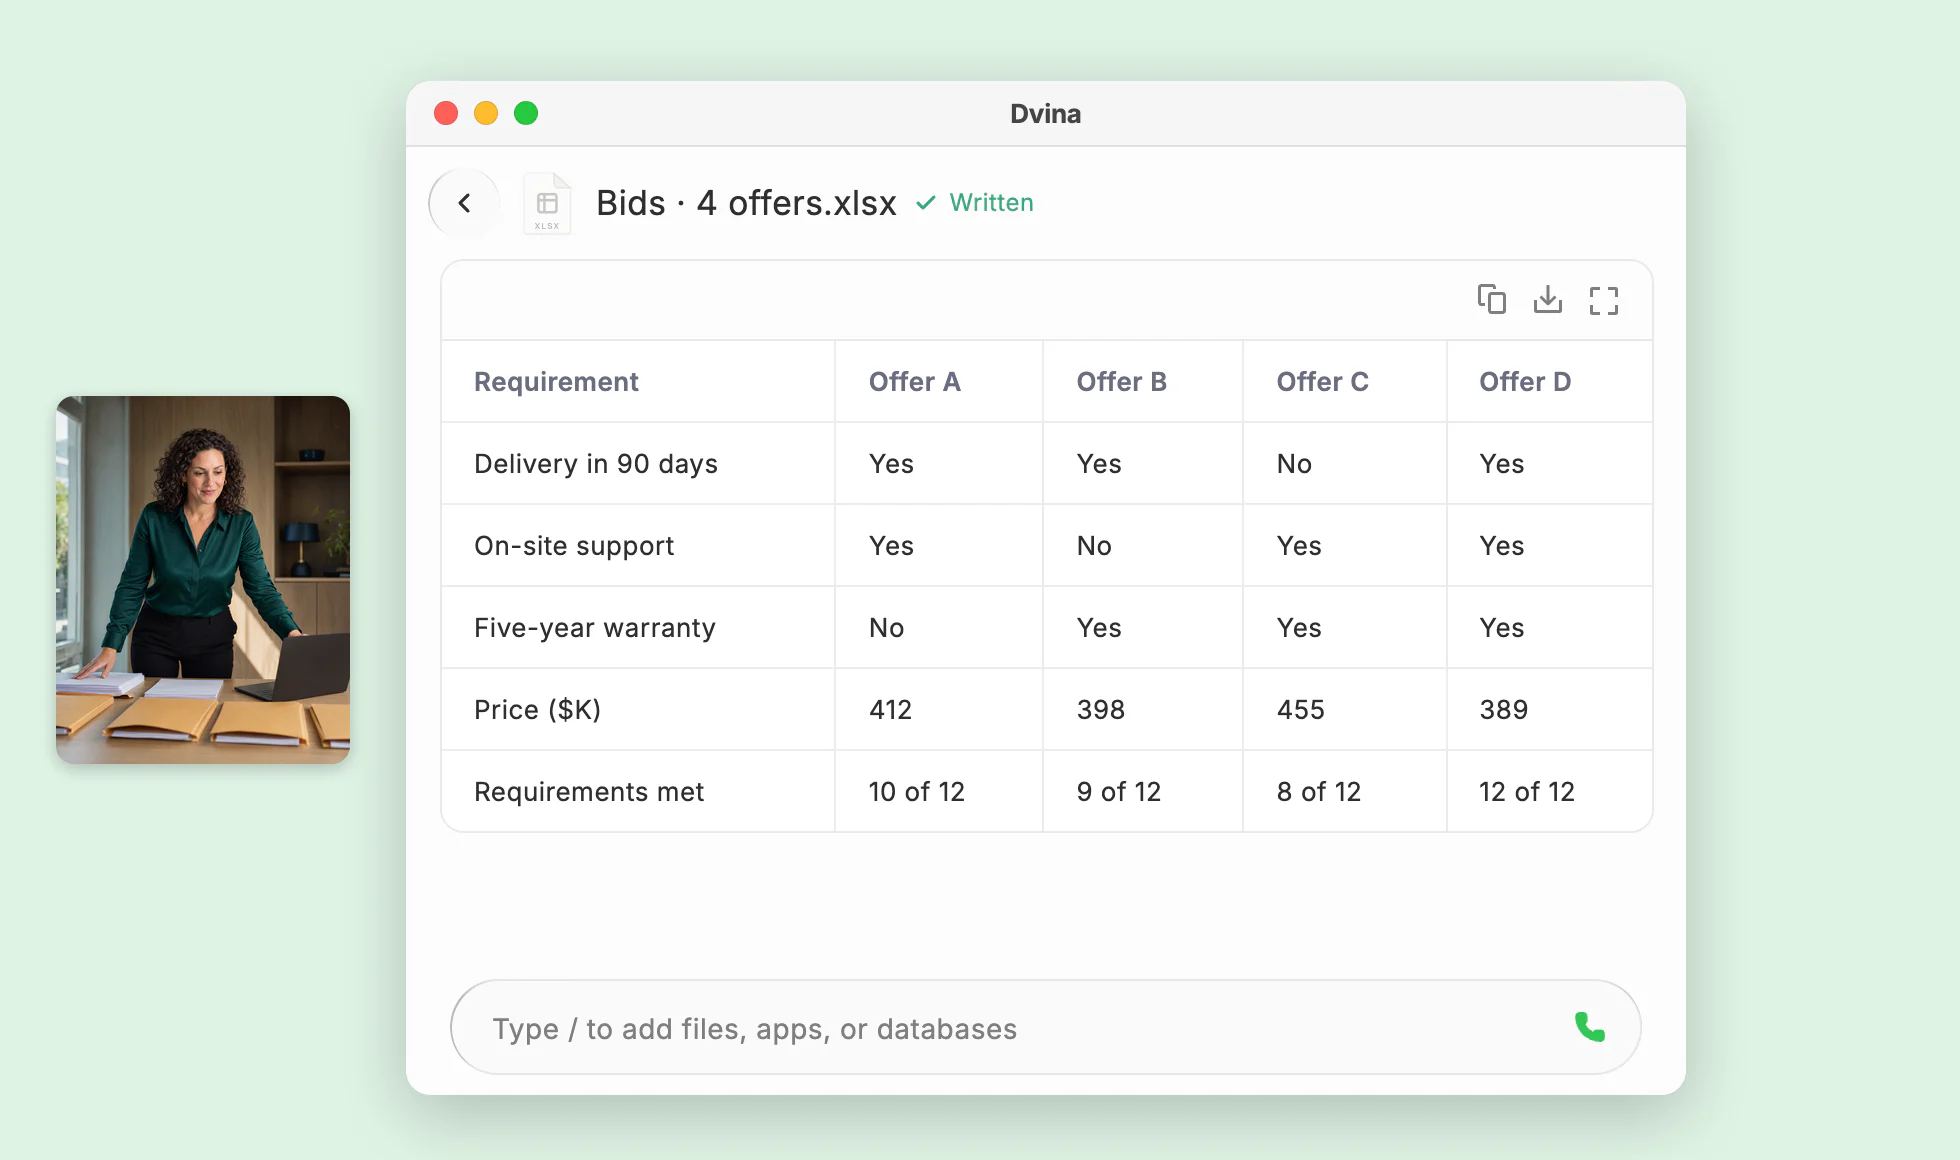Screen dimensions: 1960x1160
Task: Select the Five-year warranty row label
Action: point(595,628)
